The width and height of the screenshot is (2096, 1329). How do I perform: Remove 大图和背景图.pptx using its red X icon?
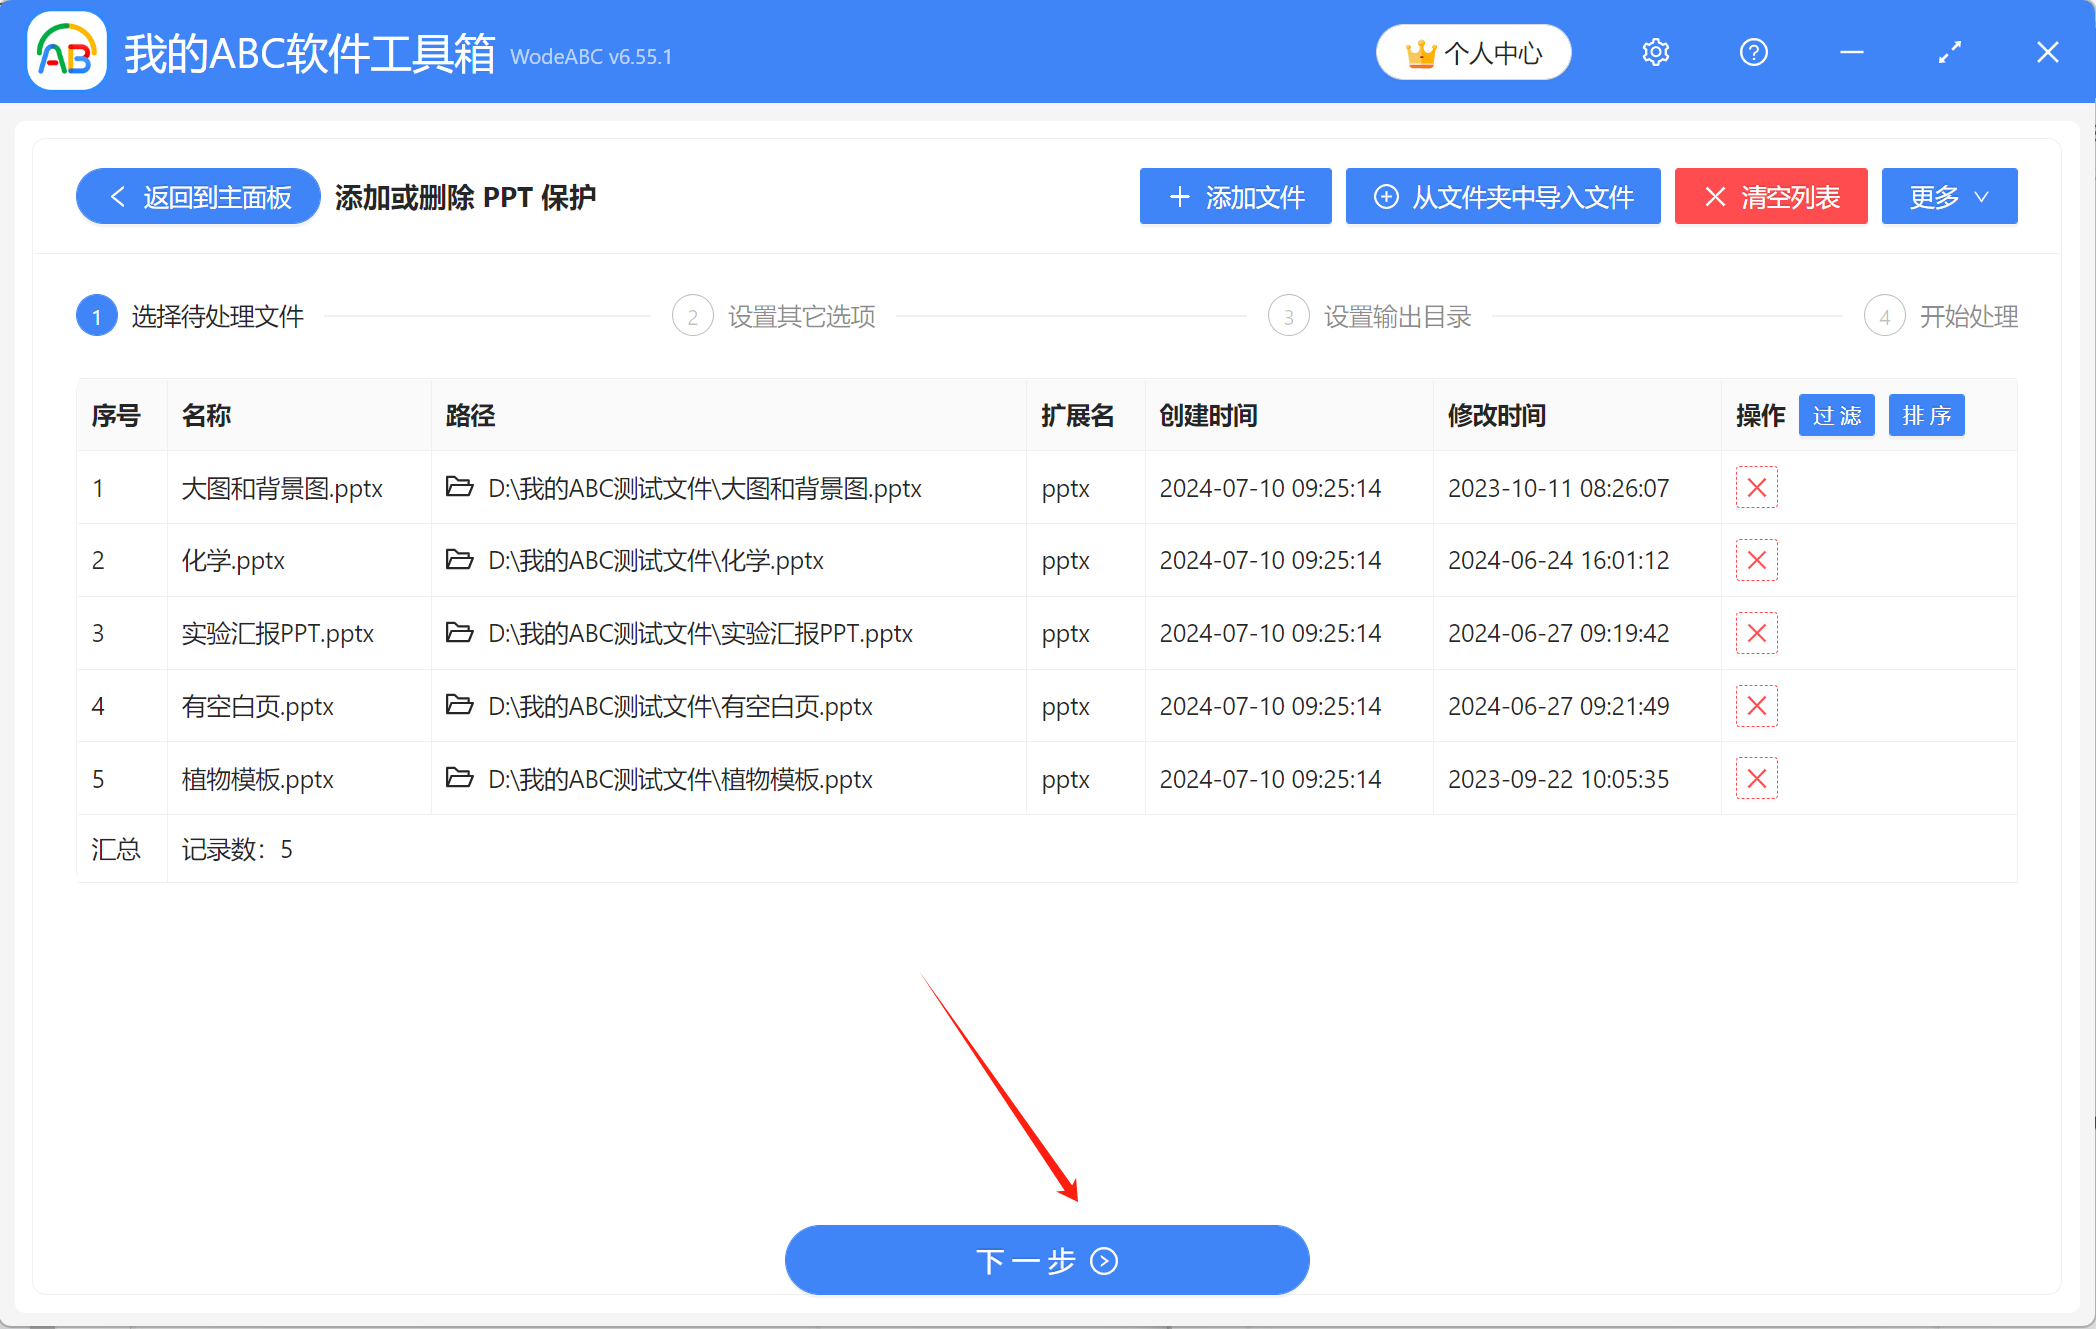[x=1756, y=488]
